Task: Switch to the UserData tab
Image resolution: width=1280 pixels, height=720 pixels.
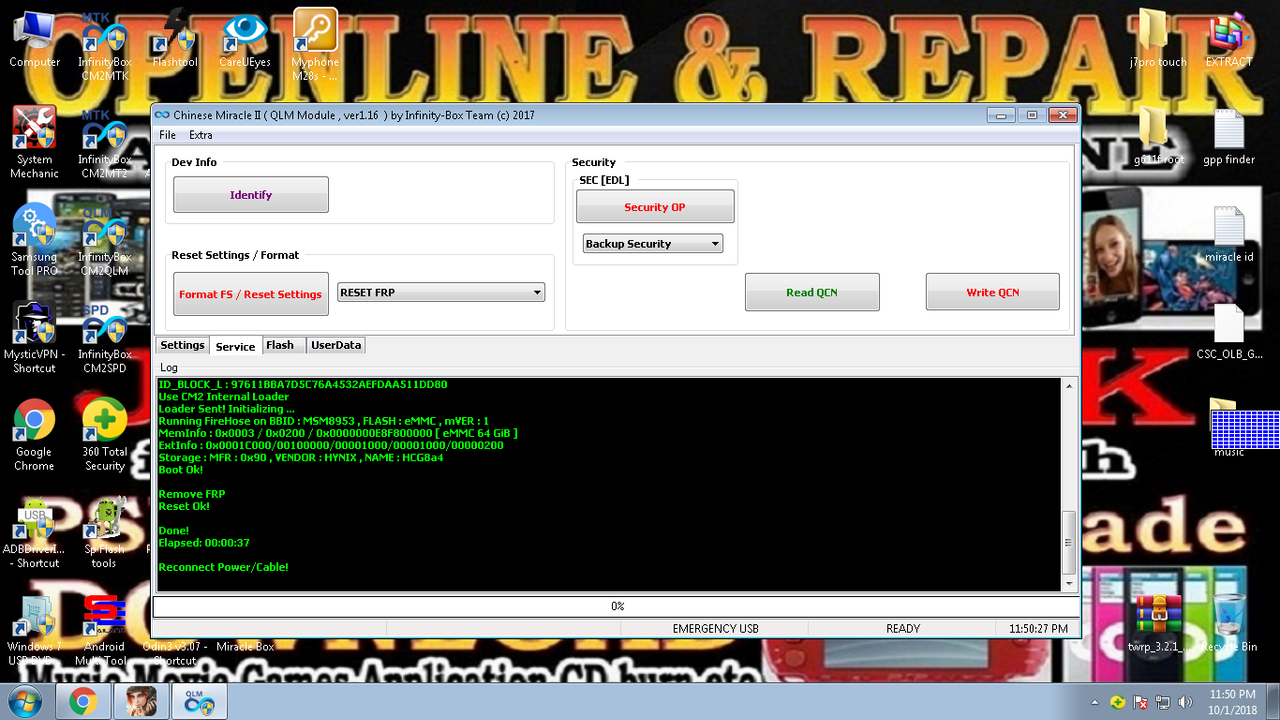Action: point(336,345)
